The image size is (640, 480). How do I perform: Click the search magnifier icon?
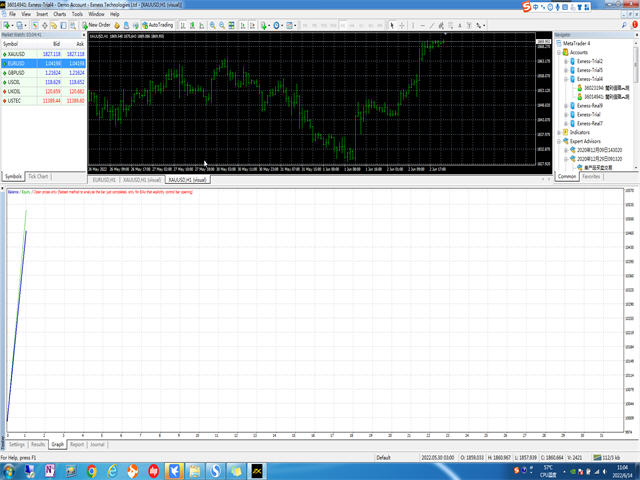(624, 25)
